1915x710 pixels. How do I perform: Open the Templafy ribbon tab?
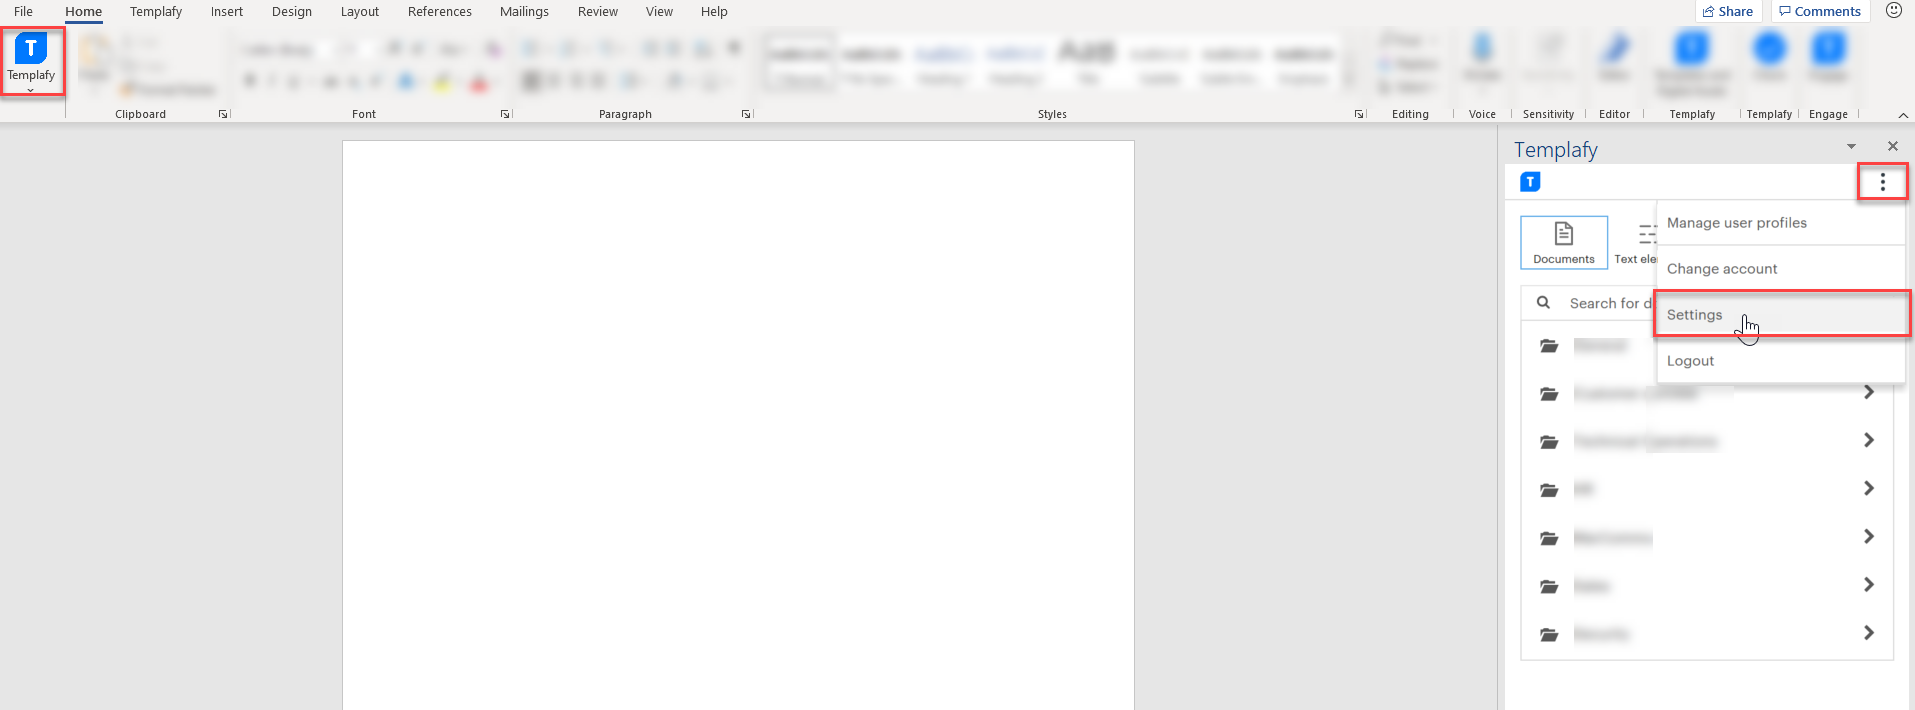pos(156,12)
